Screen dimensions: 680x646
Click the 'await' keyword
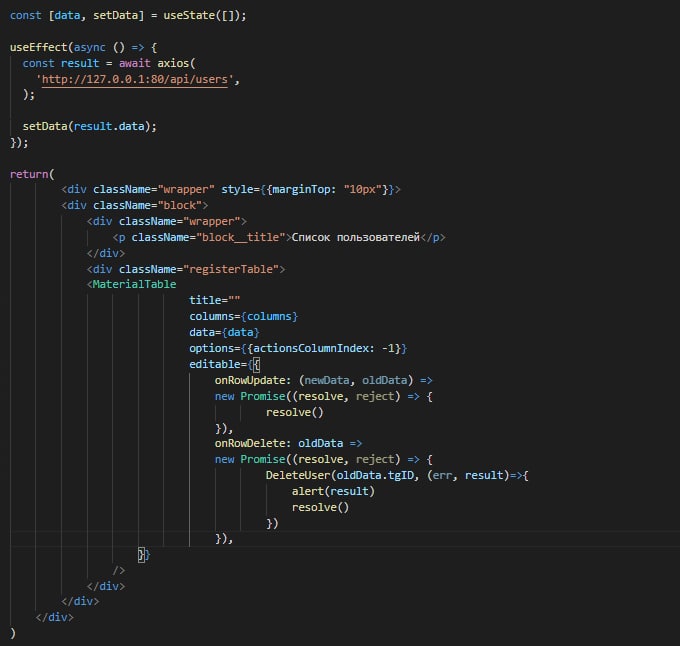pyautogui.click(x=134, y=63)
